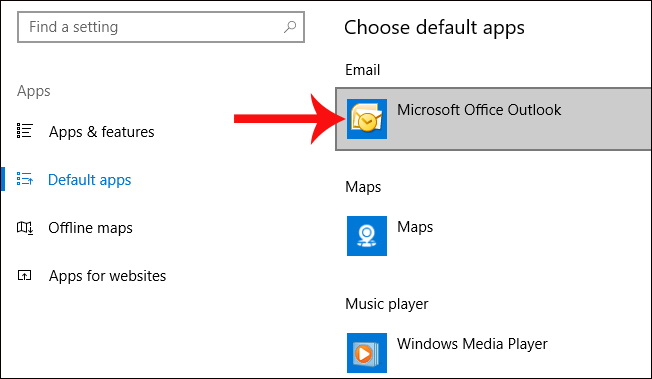This screenshot has width=652, height=379.
Task: Click the Apps section header
Action: point(34,91)
